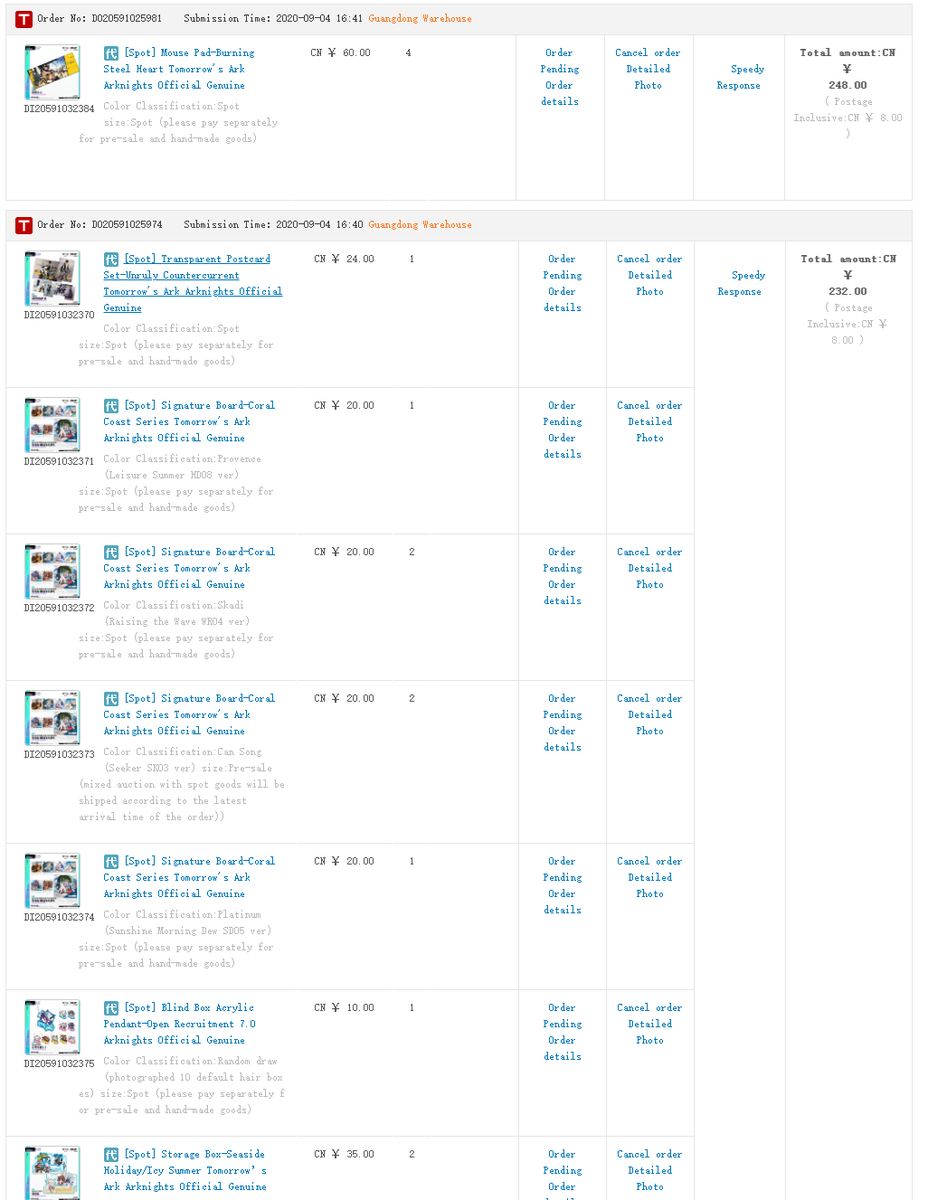Open Order Pending details for item DI20591032373

tap(562, 723)
